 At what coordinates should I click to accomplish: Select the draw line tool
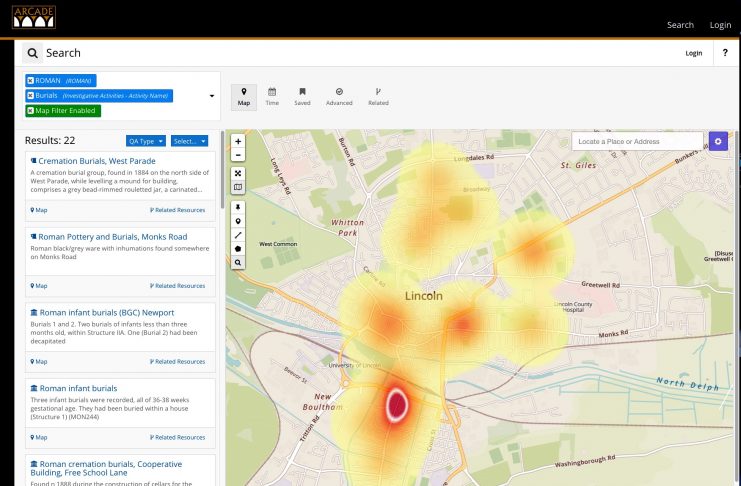[x=238, y=234]
